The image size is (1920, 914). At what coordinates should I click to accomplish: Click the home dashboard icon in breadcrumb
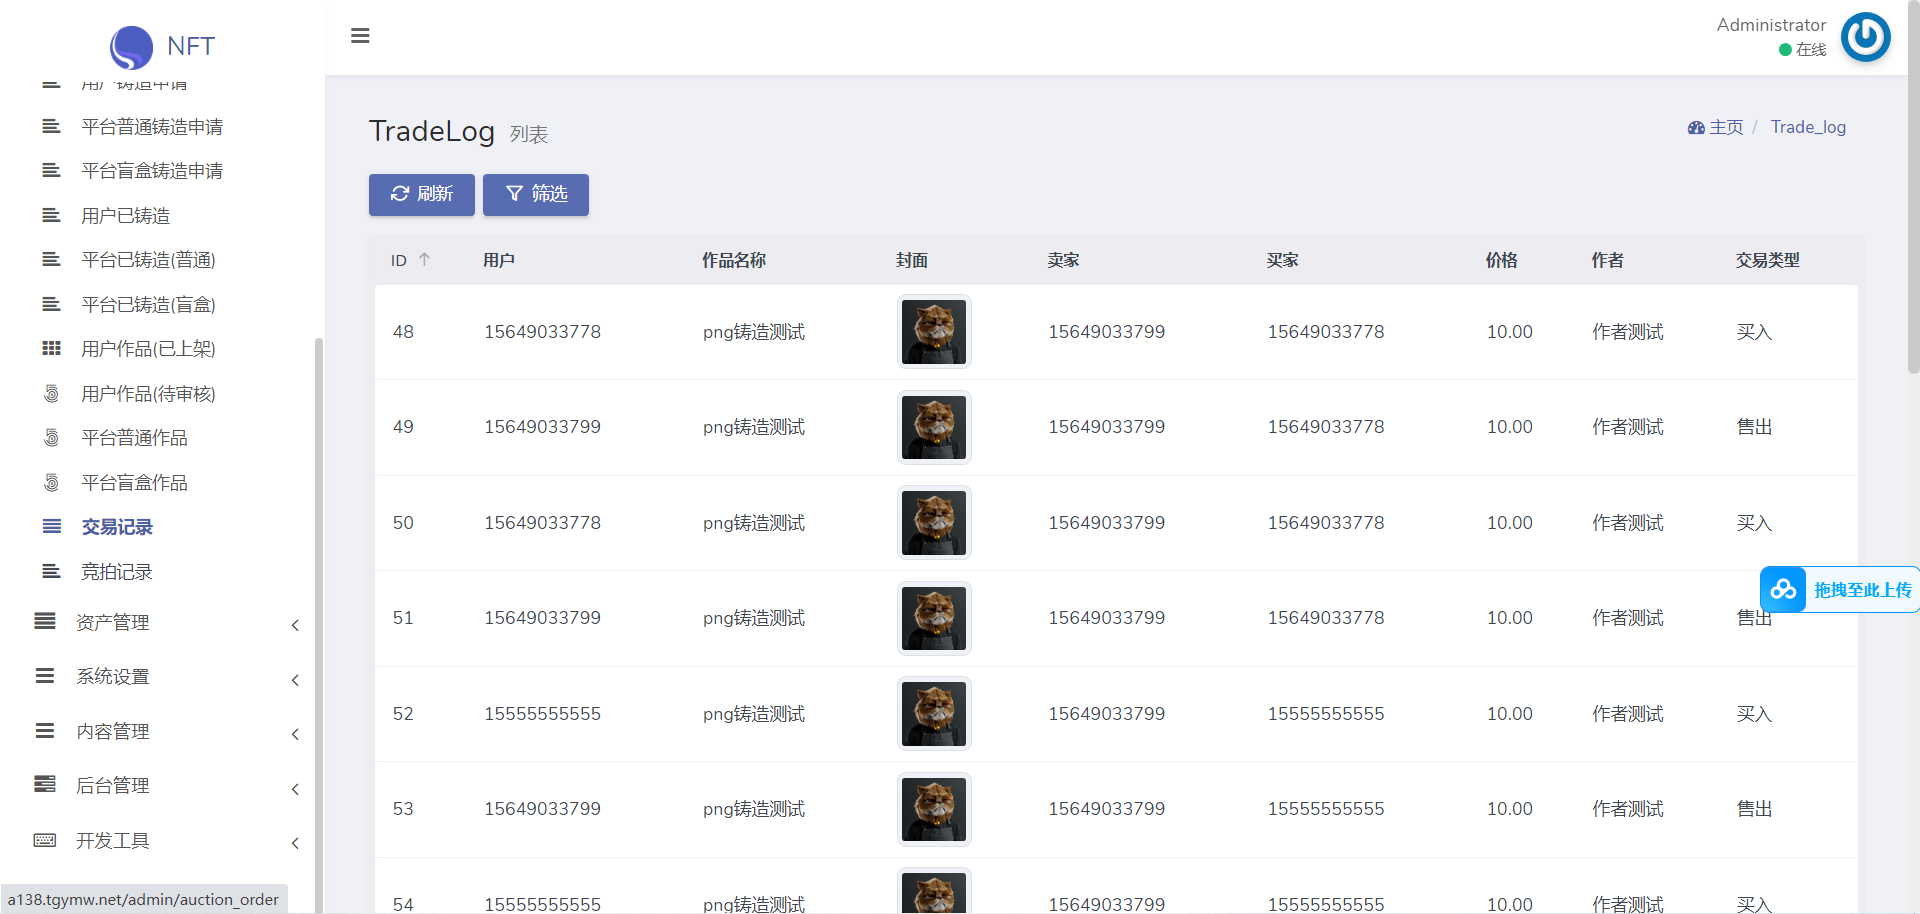pos(1696,128)
